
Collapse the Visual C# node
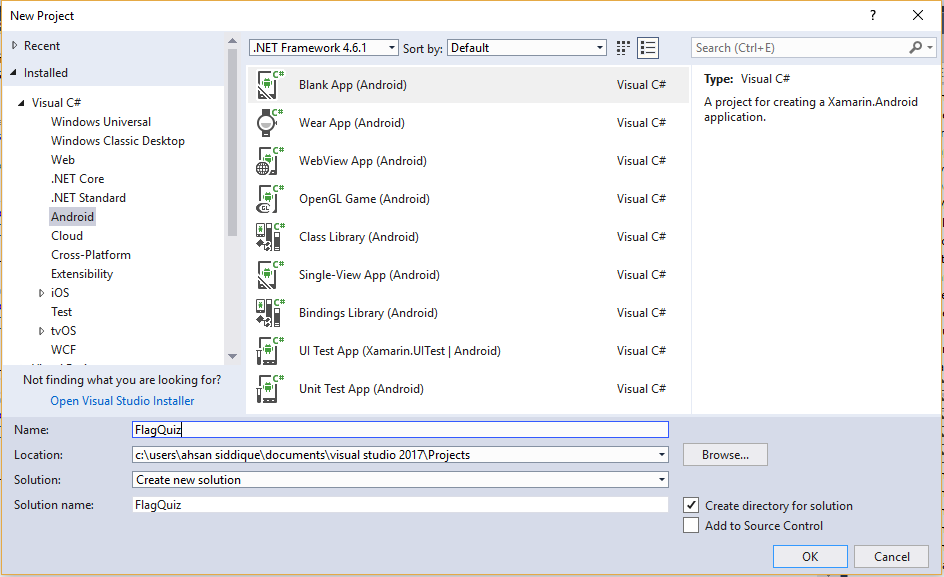pos(21,103)
